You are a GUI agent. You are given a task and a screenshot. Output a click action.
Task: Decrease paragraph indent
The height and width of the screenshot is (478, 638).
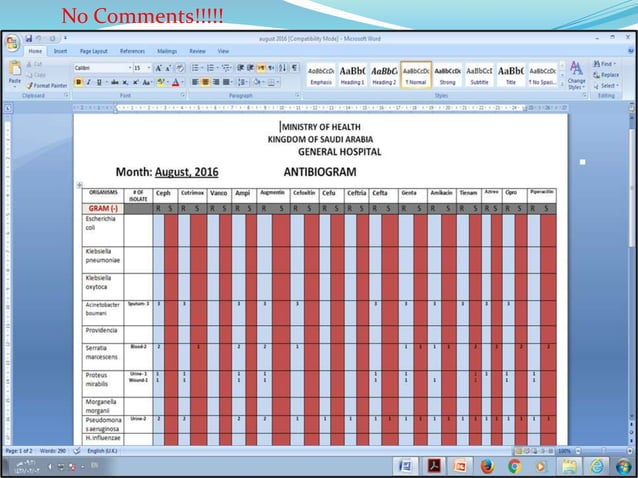tap(240, 68)
